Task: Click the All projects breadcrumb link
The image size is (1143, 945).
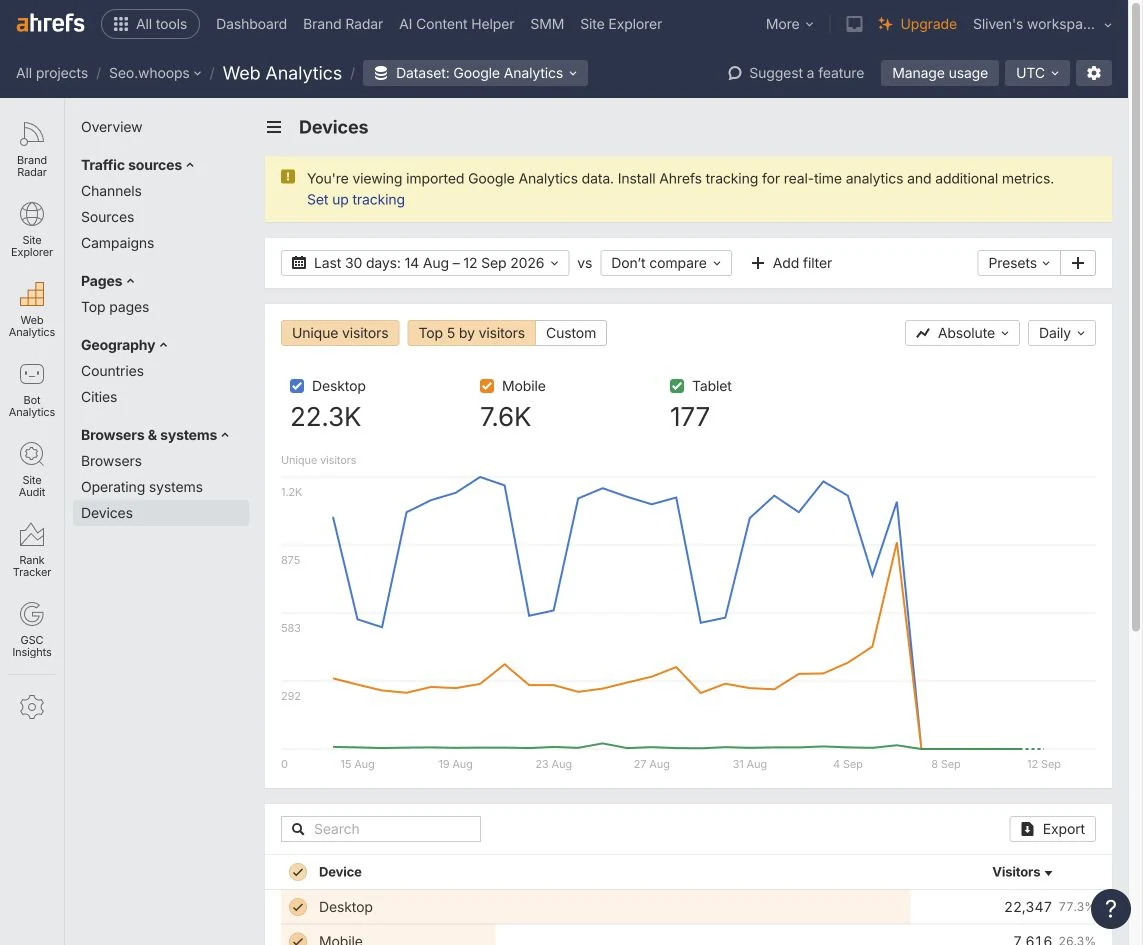Action: (52, 73)
